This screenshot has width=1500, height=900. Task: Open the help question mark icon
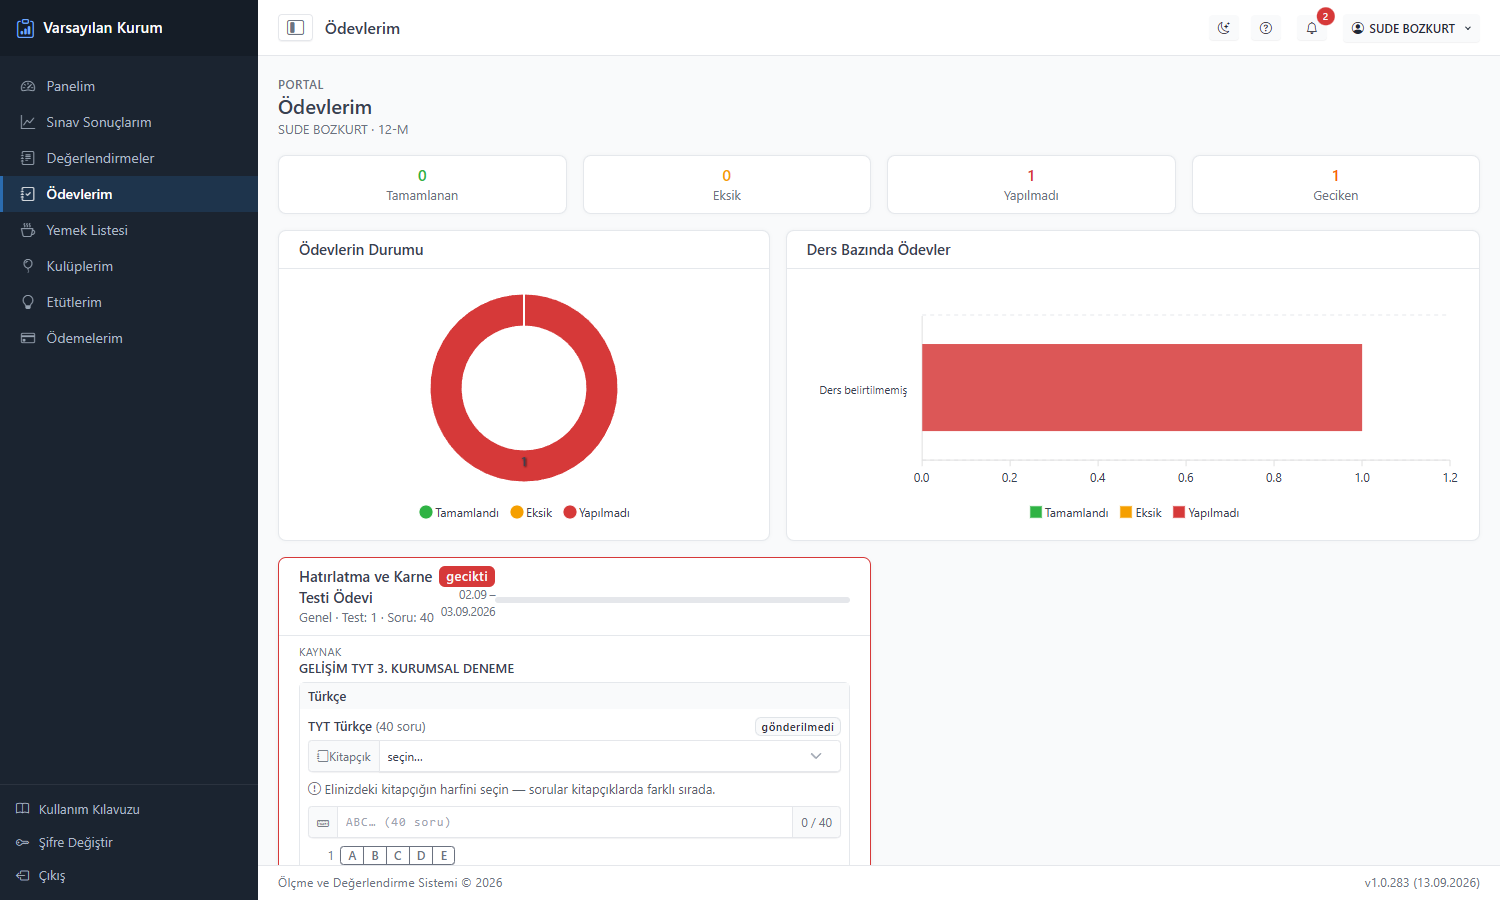pos(1266,28)
